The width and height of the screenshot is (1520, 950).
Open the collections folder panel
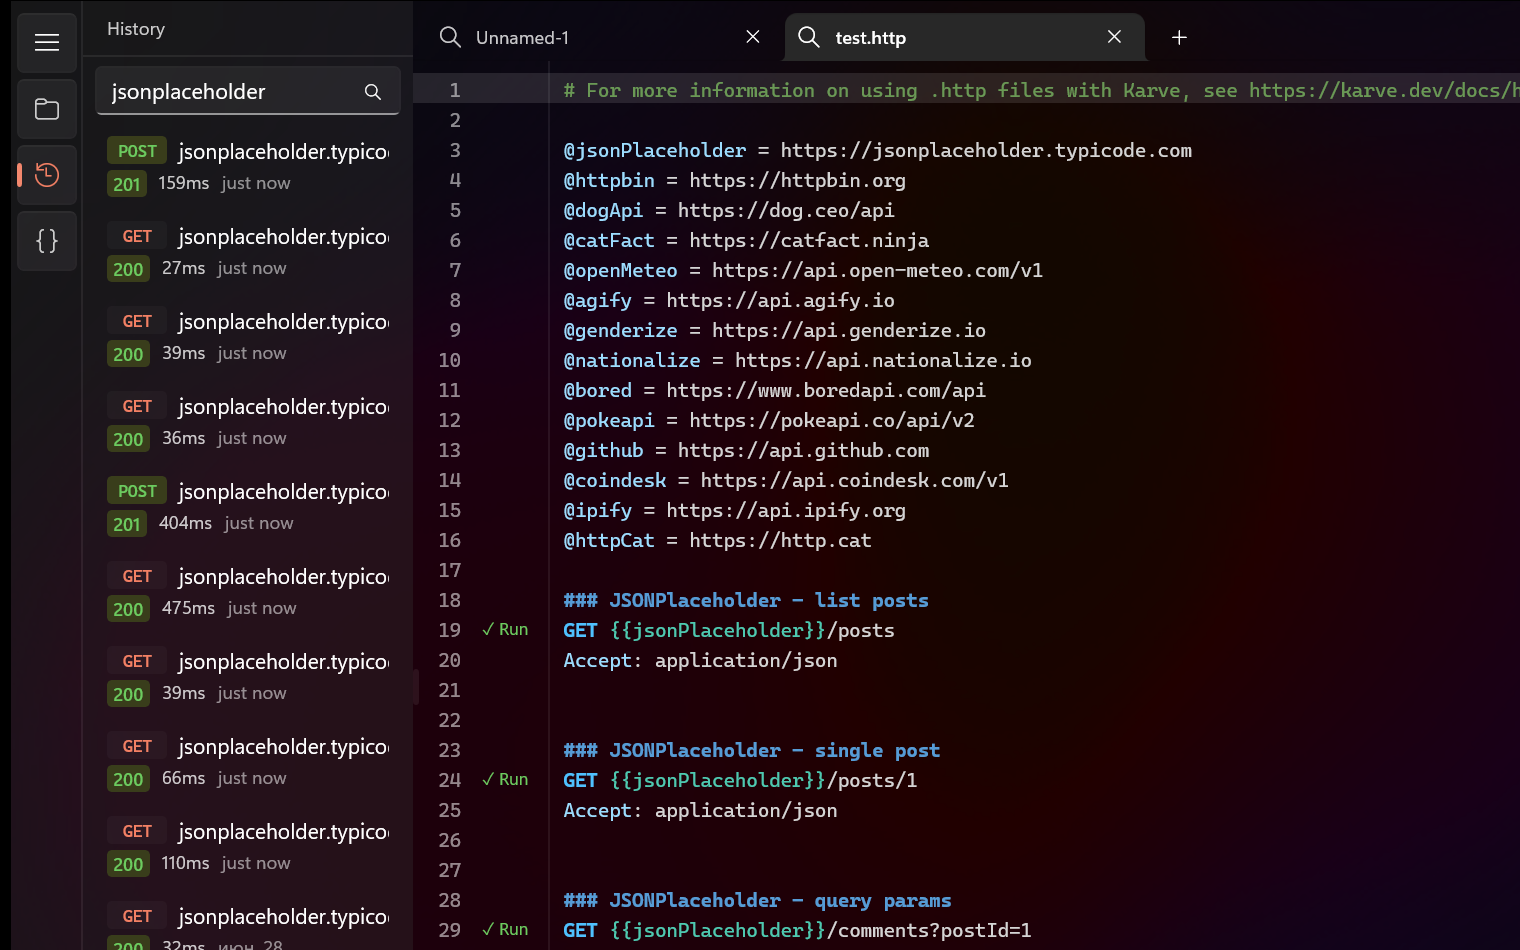[x=47, y=109]
